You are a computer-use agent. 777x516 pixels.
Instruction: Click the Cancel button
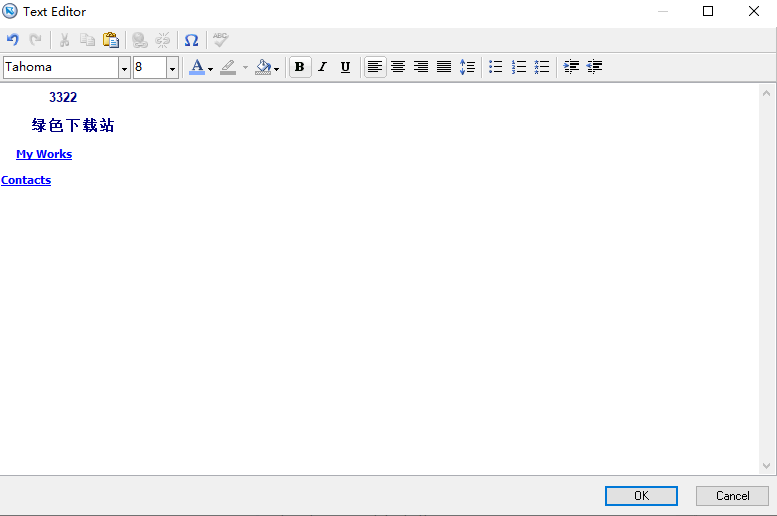(x=732, y=496)
